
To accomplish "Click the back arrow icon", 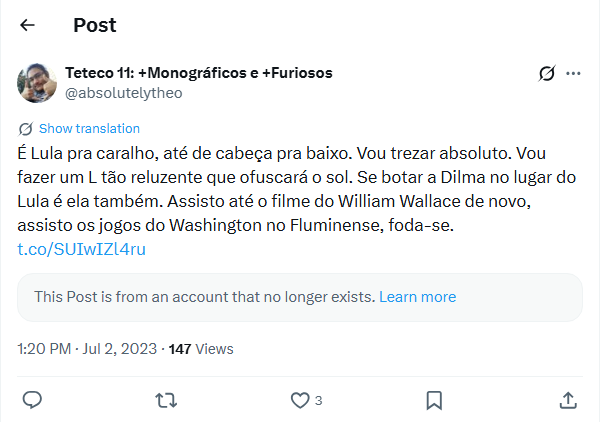I will pos(28,25).
